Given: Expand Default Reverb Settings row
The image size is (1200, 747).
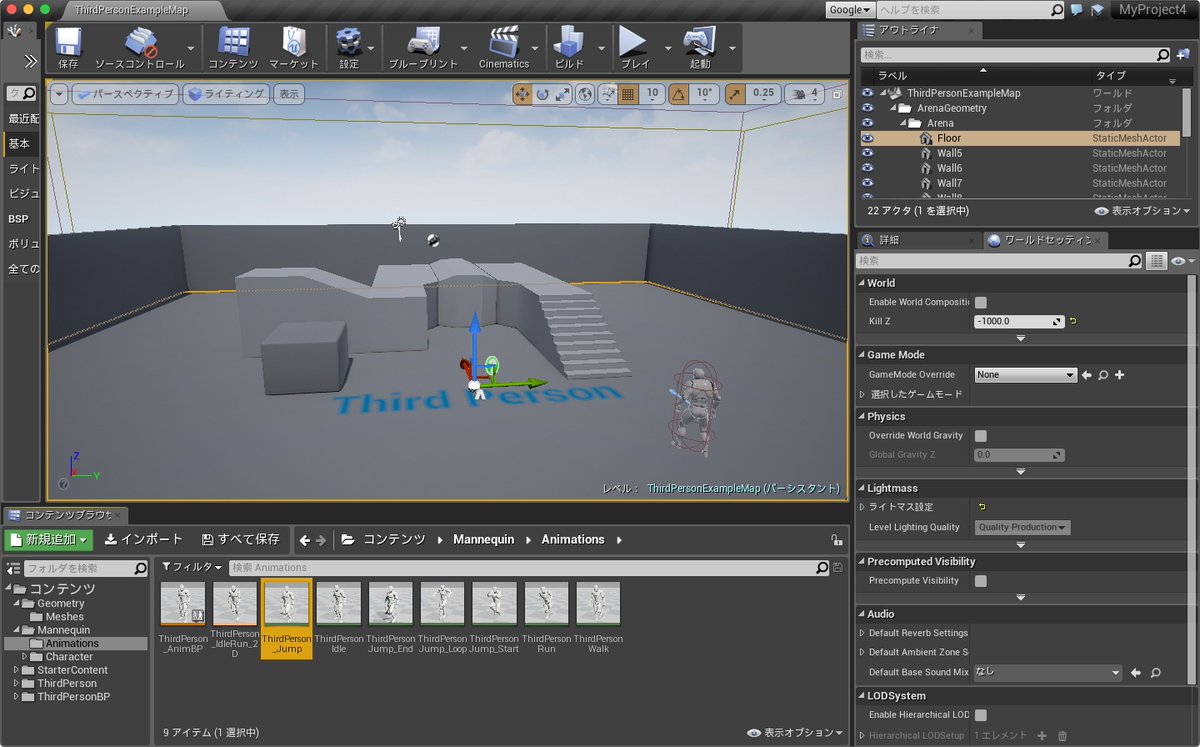Looking at the screenshot, I should (x=862, y=633).
